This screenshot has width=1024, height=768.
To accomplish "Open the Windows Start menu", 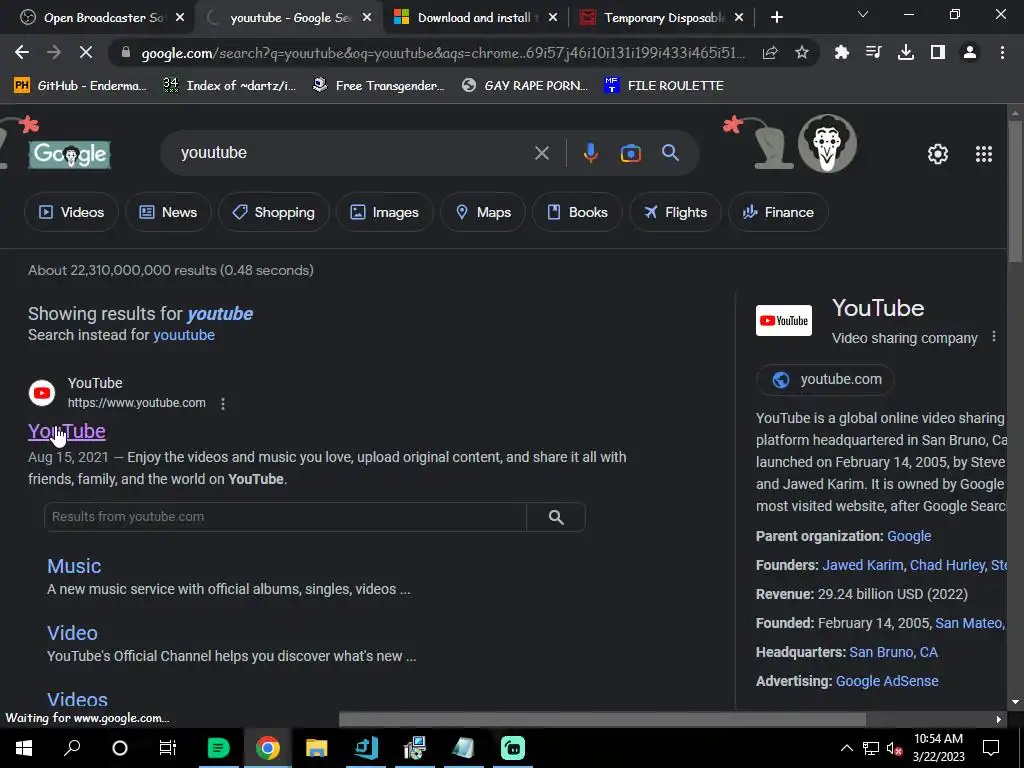I will [x=24, y=748].
